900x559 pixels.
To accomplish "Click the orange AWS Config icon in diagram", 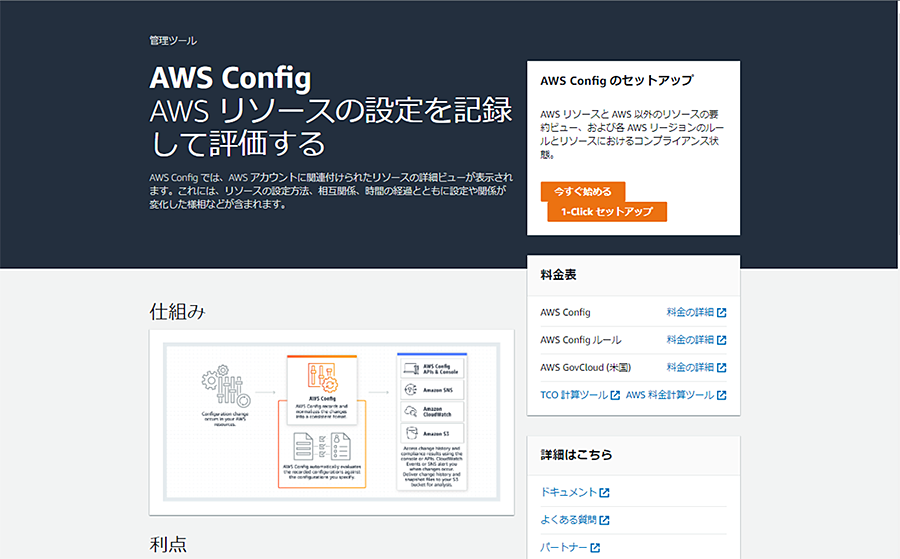I will pyautogui.click(x=322, y=378).
